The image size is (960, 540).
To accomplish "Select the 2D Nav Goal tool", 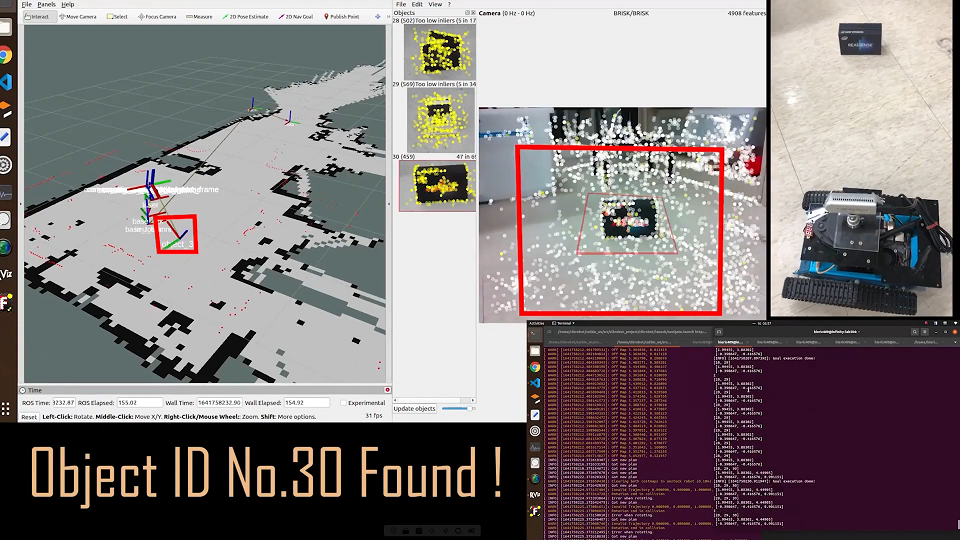I will (x=298, y=17).
